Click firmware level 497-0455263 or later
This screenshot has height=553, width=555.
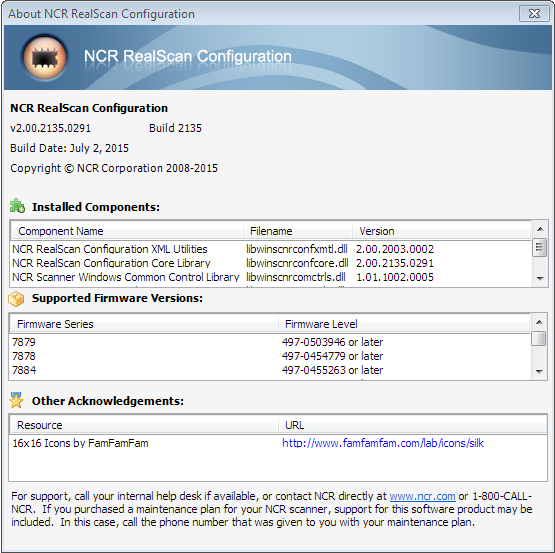[332, 370]
